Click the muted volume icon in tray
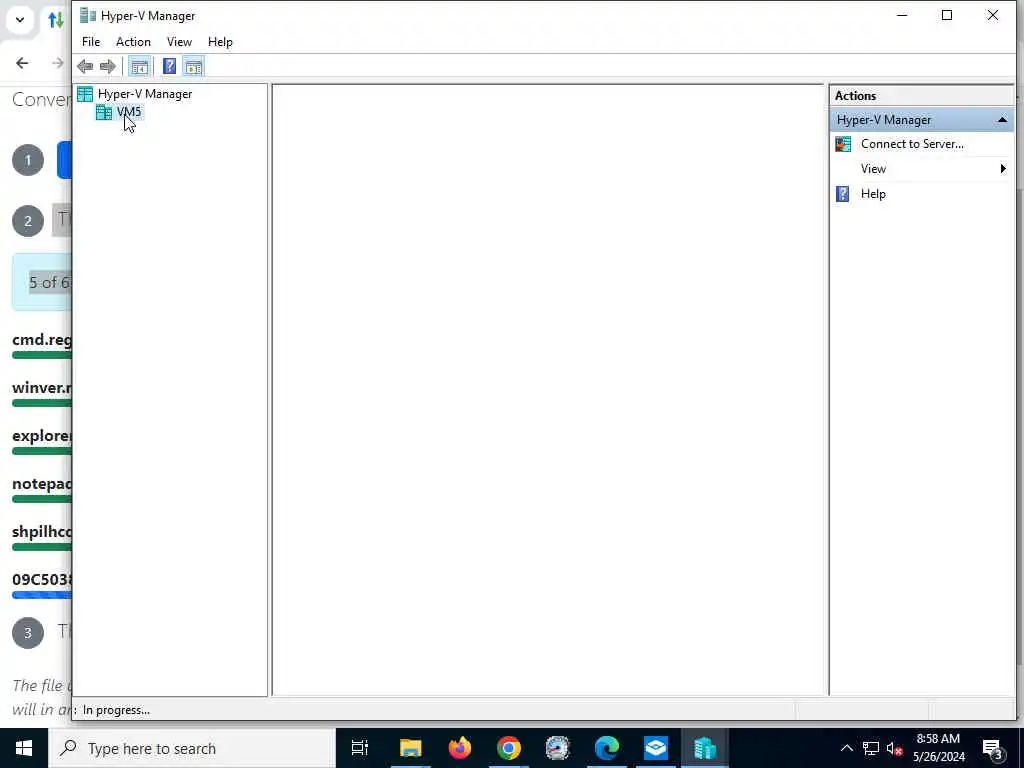 coord(895,748)
